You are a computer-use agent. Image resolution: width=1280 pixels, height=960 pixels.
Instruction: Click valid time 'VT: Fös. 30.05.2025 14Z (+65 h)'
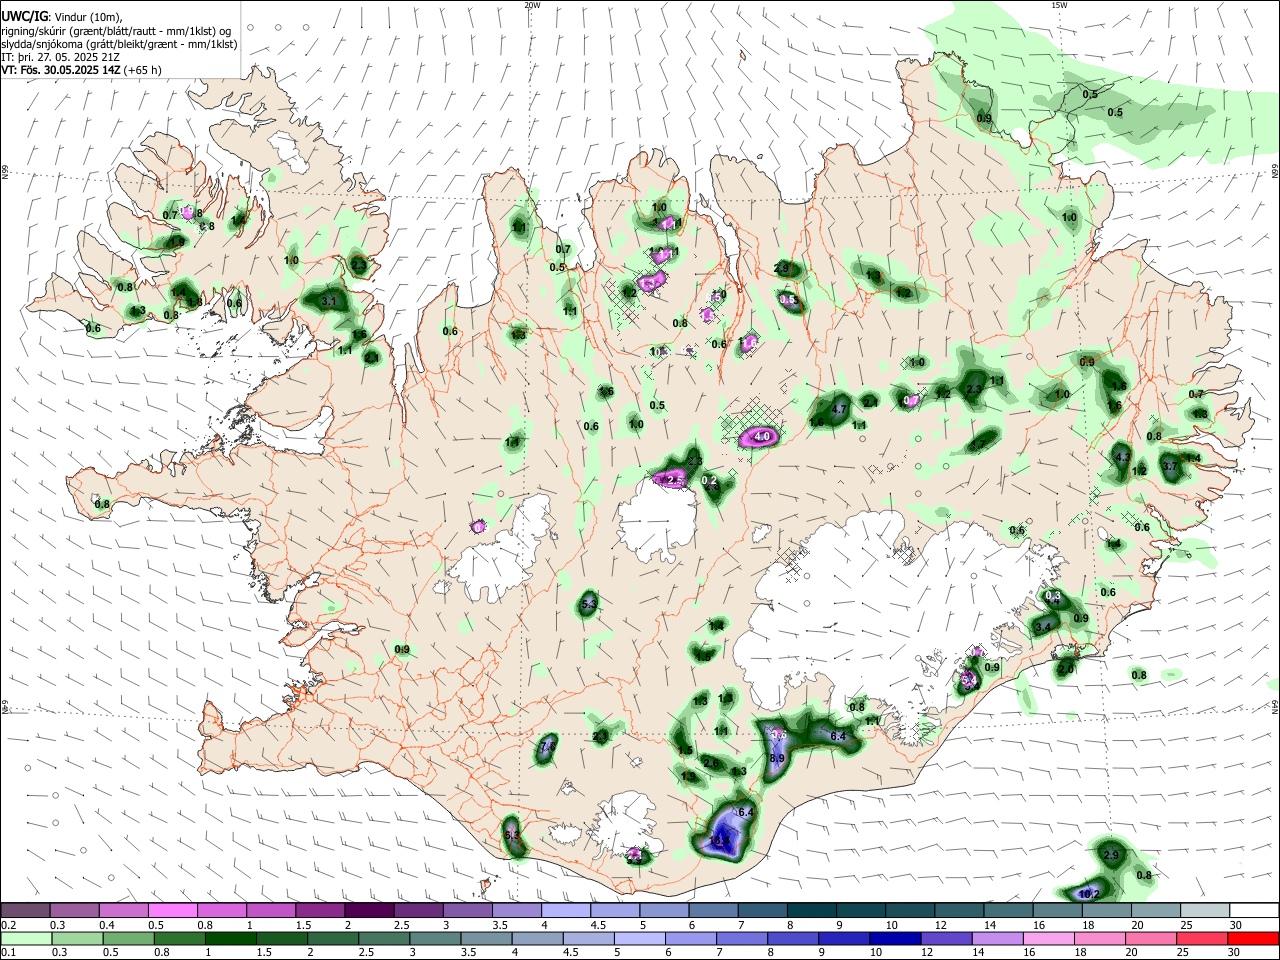click(81, 70)
